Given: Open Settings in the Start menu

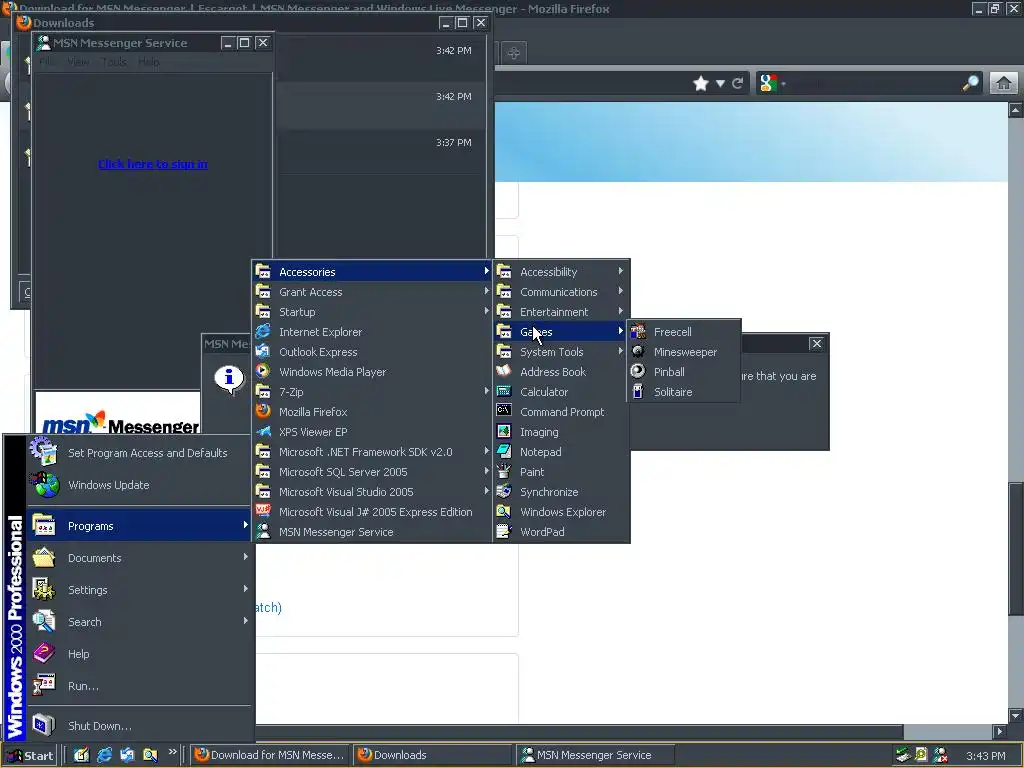Looking at the screenshot, I should [140, 590].
